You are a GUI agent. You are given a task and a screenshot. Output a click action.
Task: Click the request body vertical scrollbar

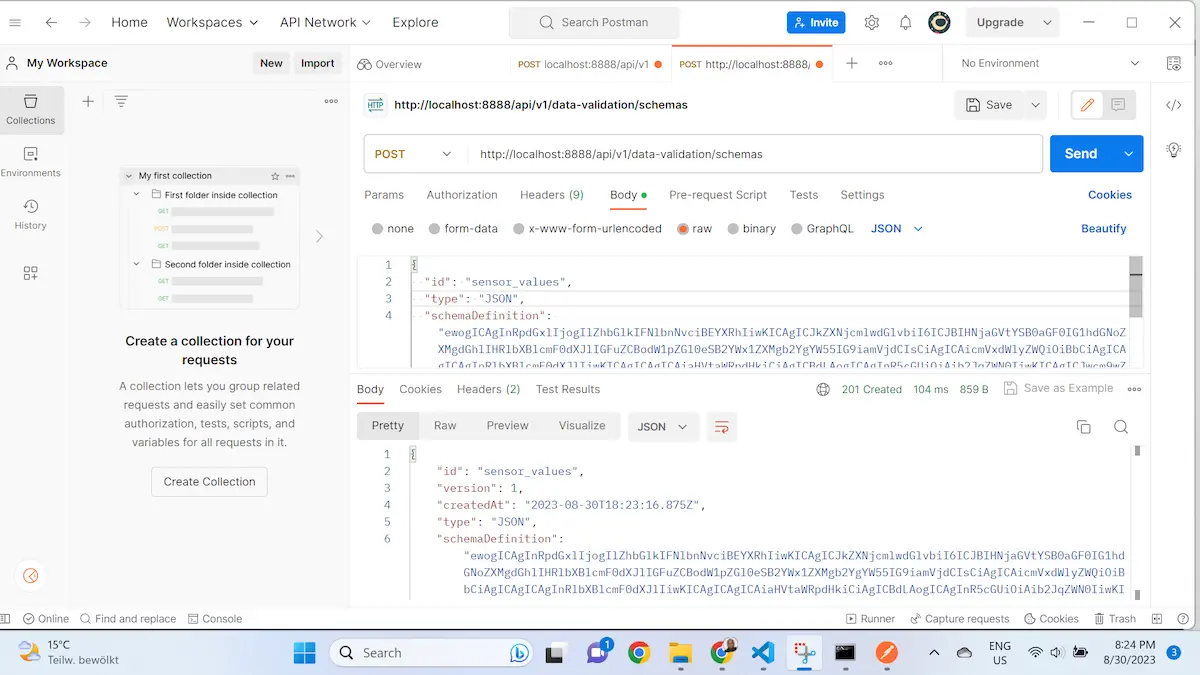[x=1136, y=286]
